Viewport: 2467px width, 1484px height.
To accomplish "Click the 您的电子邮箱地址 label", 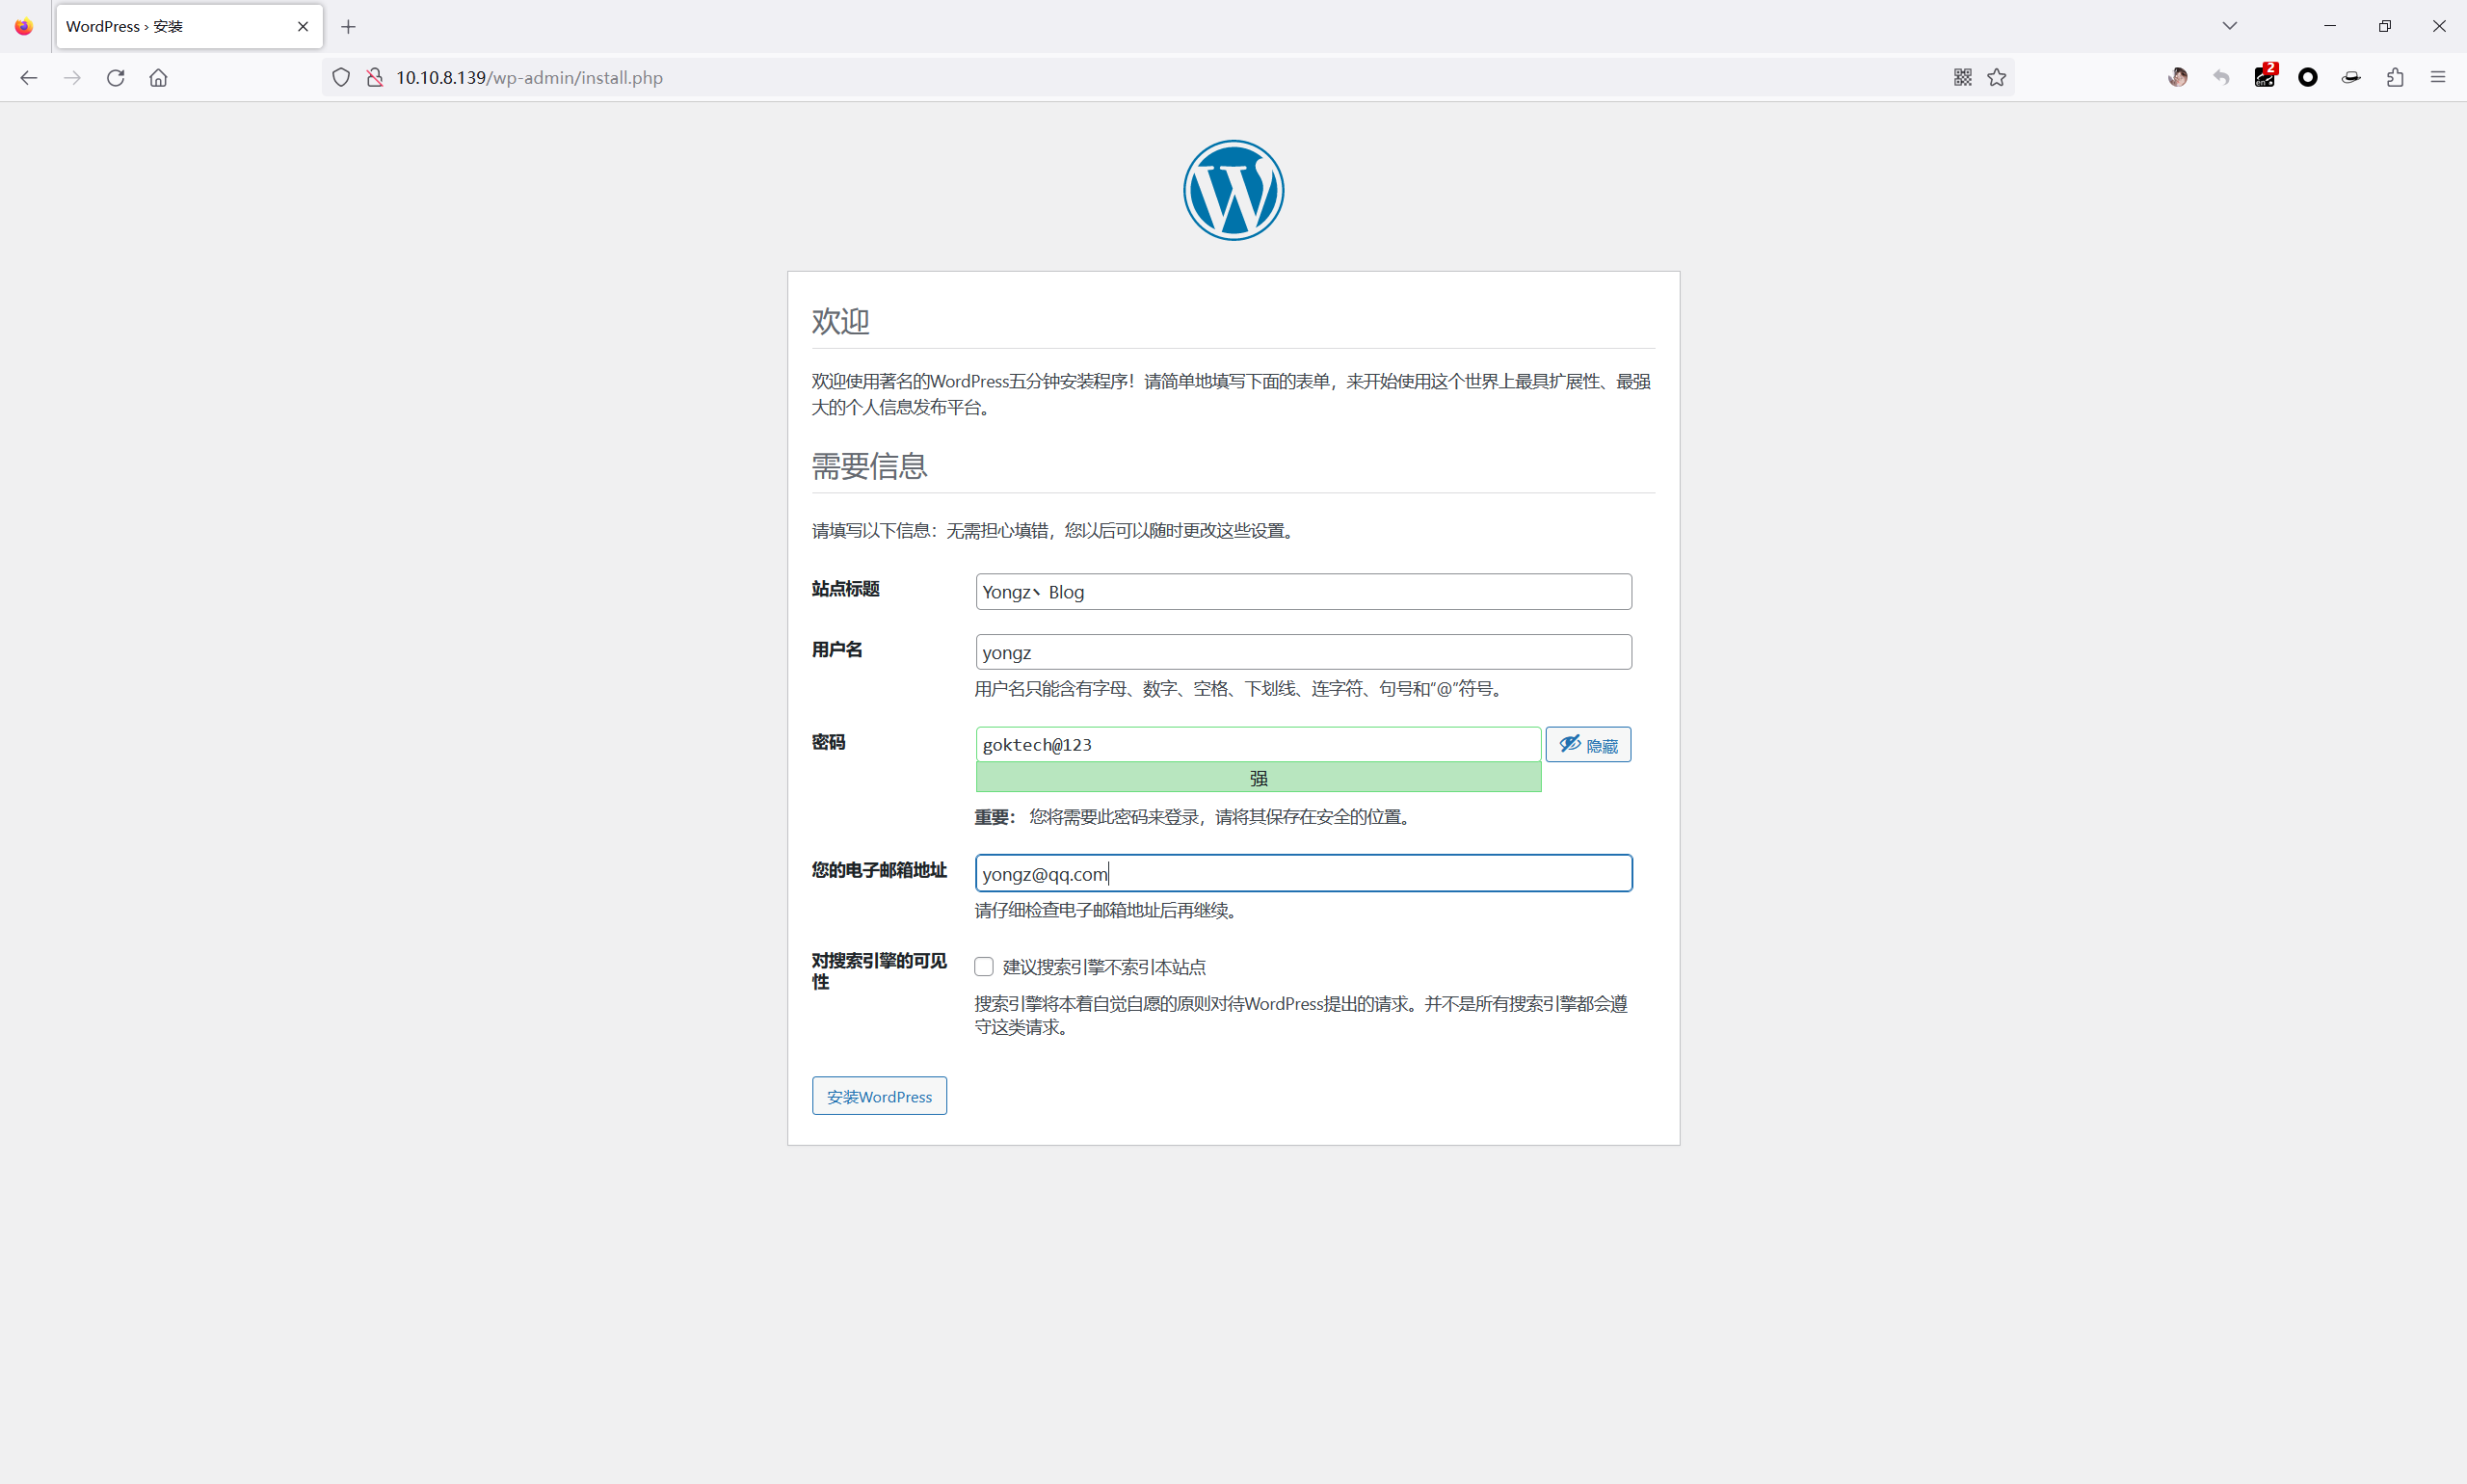I will pyautogui.click(x=879, y=870).
